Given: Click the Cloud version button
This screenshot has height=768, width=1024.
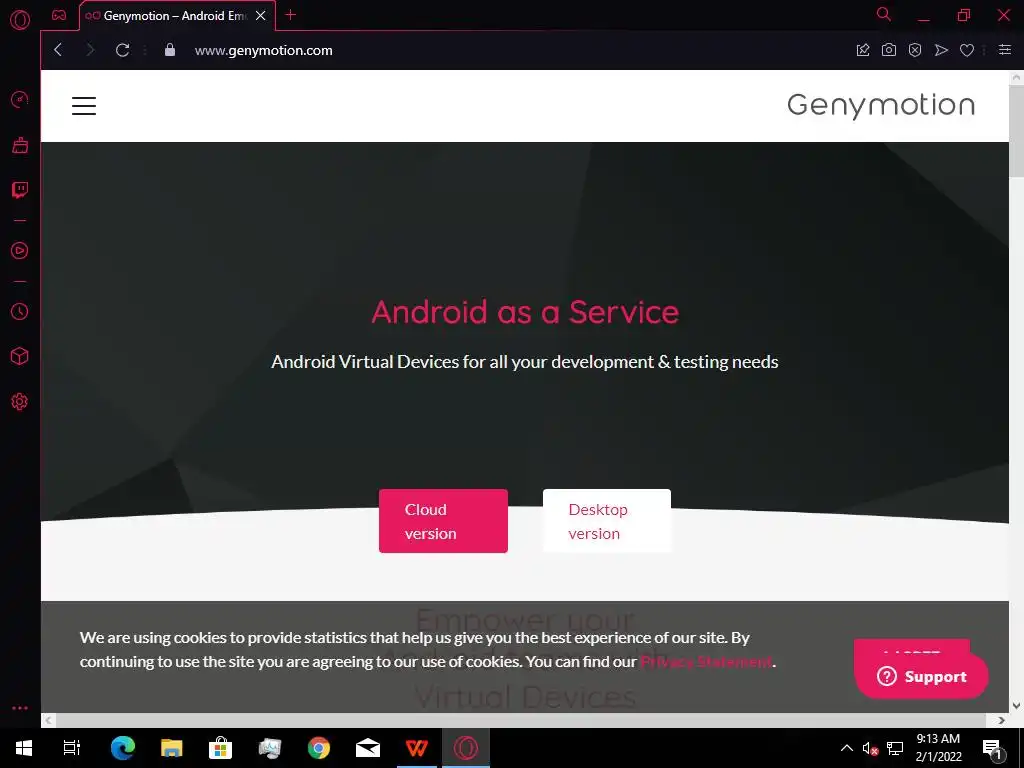Looking at the screenshot, I should coord(443,521).
